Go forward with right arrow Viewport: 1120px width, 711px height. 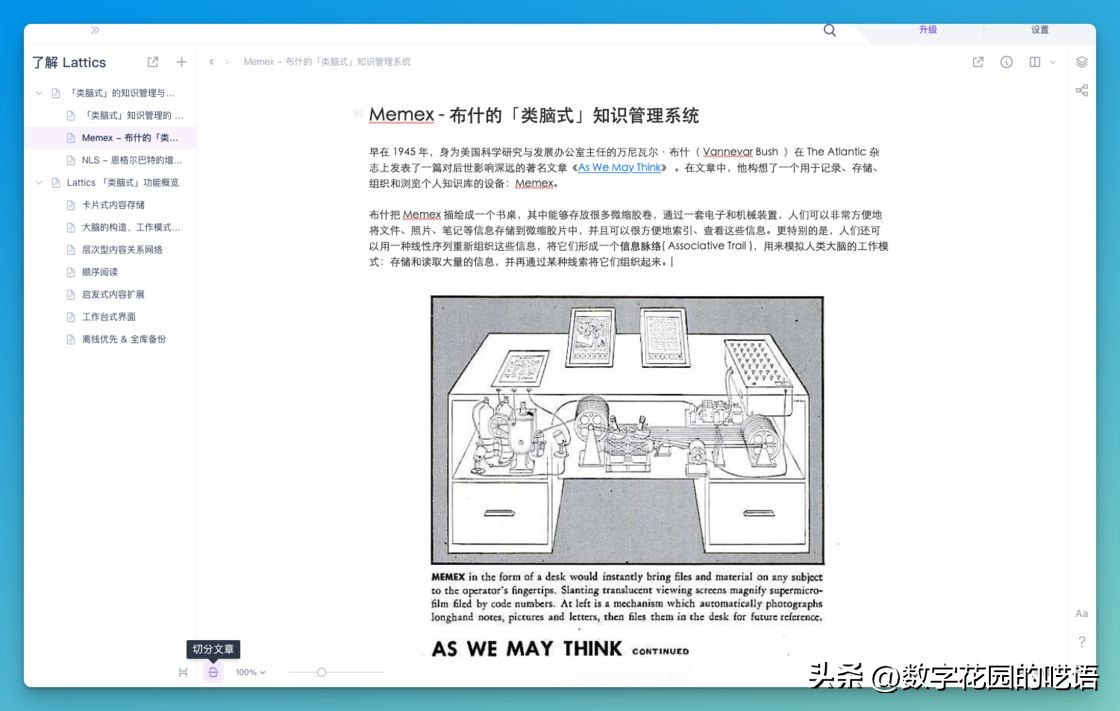click(227, 62)
